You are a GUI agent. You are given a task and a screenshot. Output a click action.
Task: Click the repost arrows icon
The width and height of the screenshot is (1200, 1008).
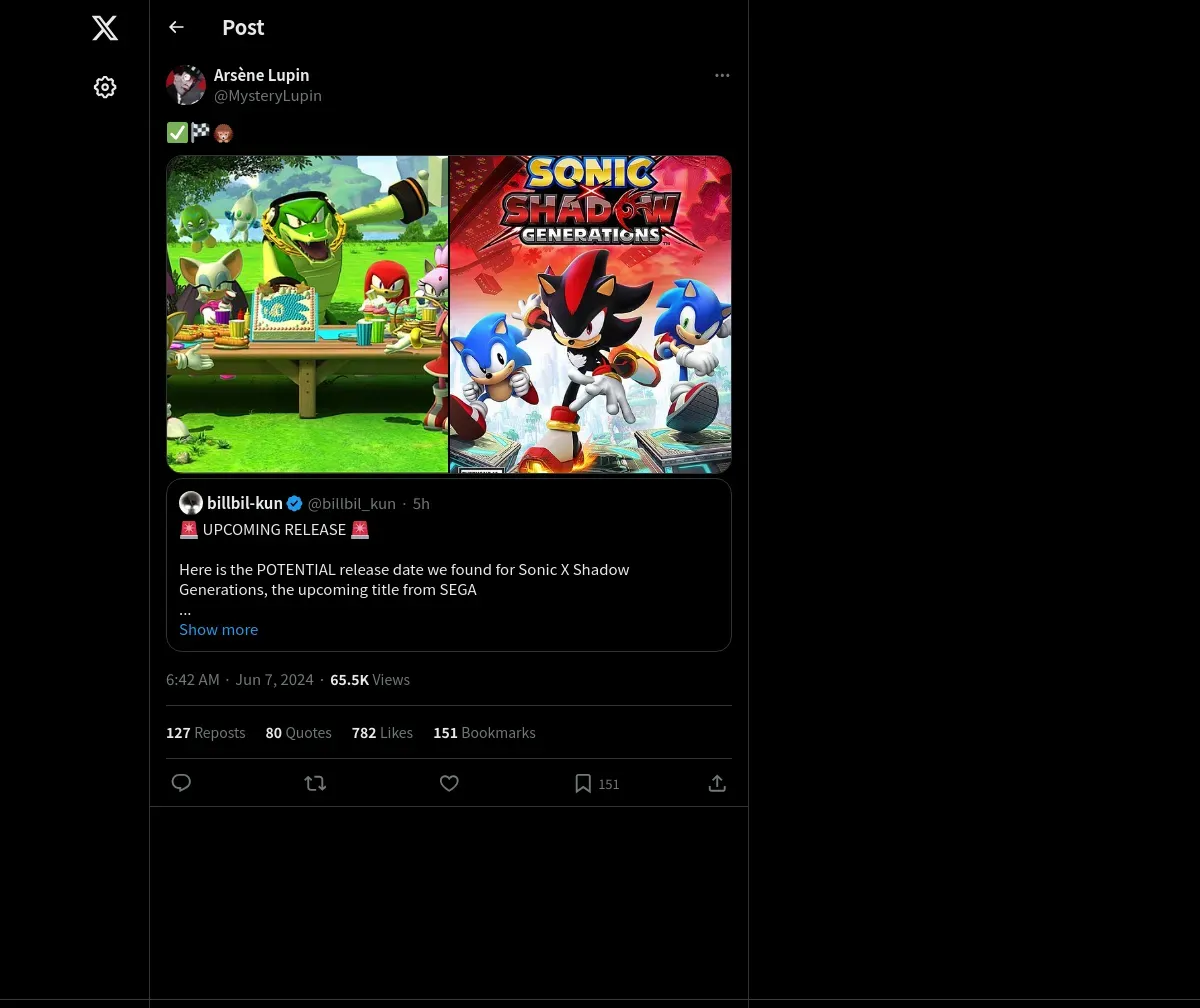pyautogui.click(x=315, y=783)
